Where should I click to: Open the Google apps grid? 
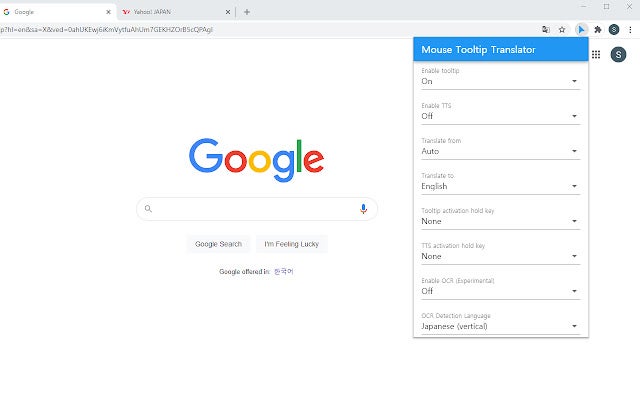tap(596, 54)
